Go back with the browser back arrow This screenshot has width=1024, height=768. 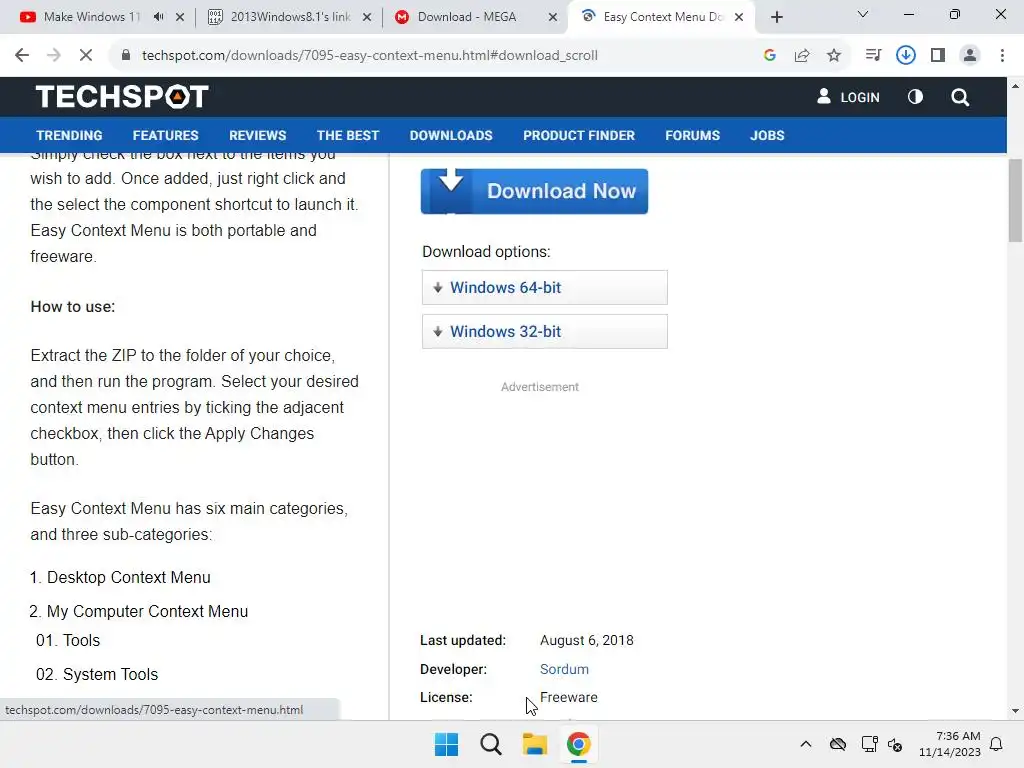22,56
